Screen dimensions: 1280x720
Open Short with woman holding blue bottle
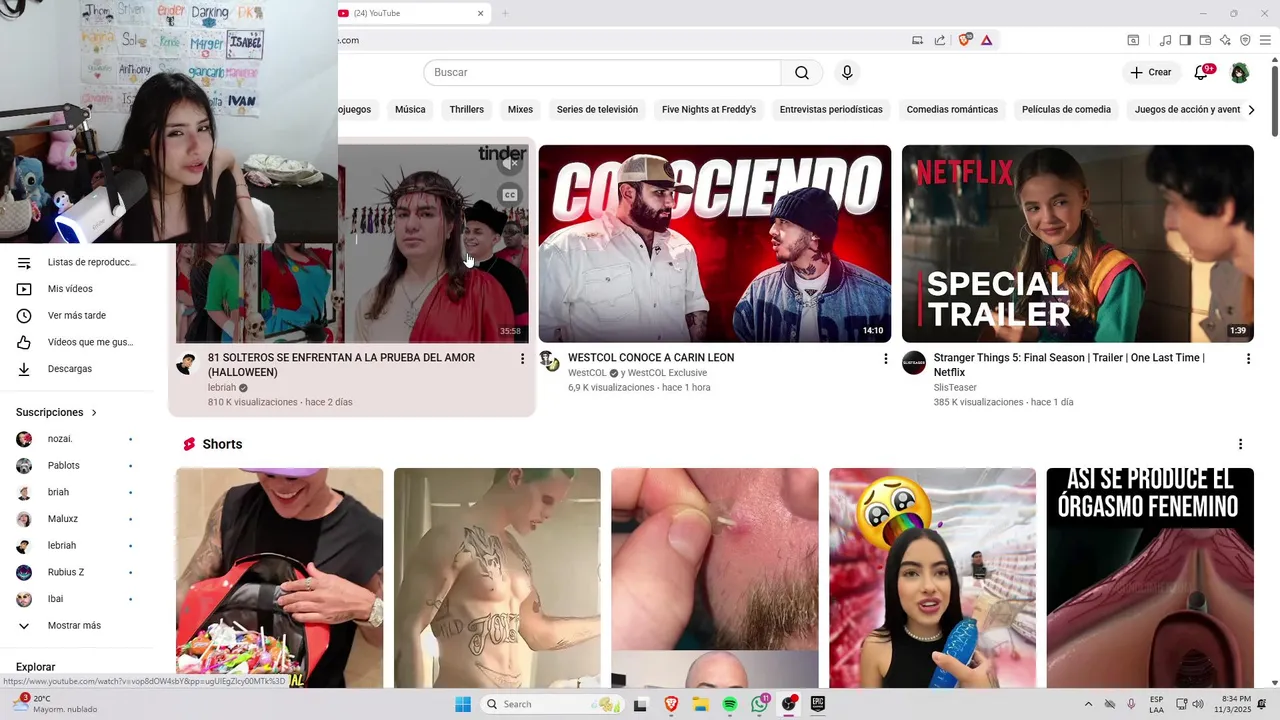pos(932,578)
